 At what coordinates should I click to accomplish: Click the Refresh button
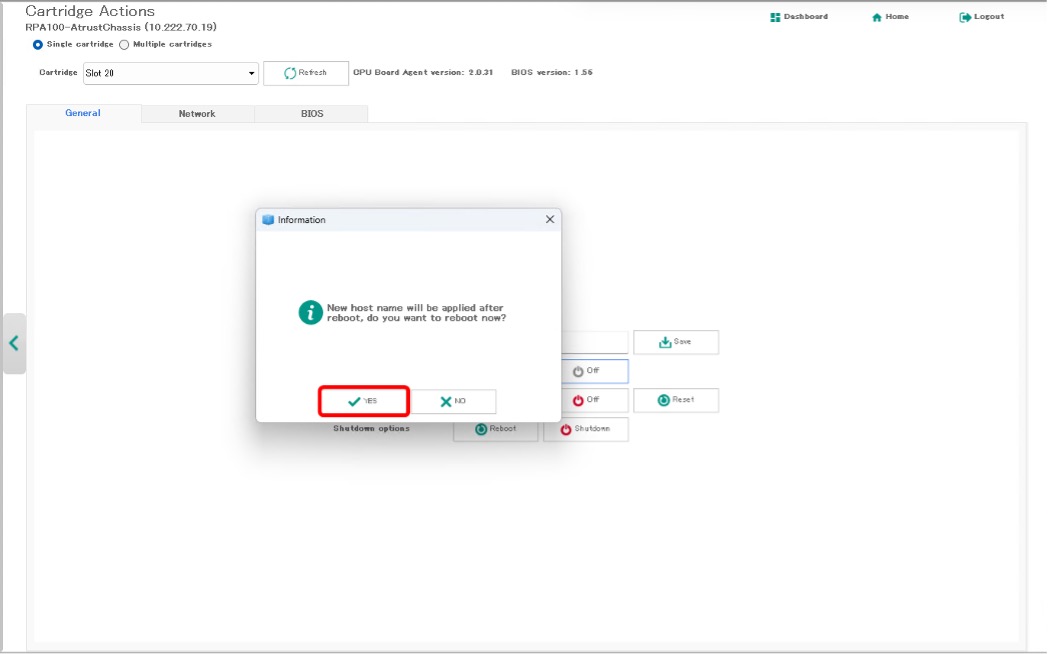(305, 73)
